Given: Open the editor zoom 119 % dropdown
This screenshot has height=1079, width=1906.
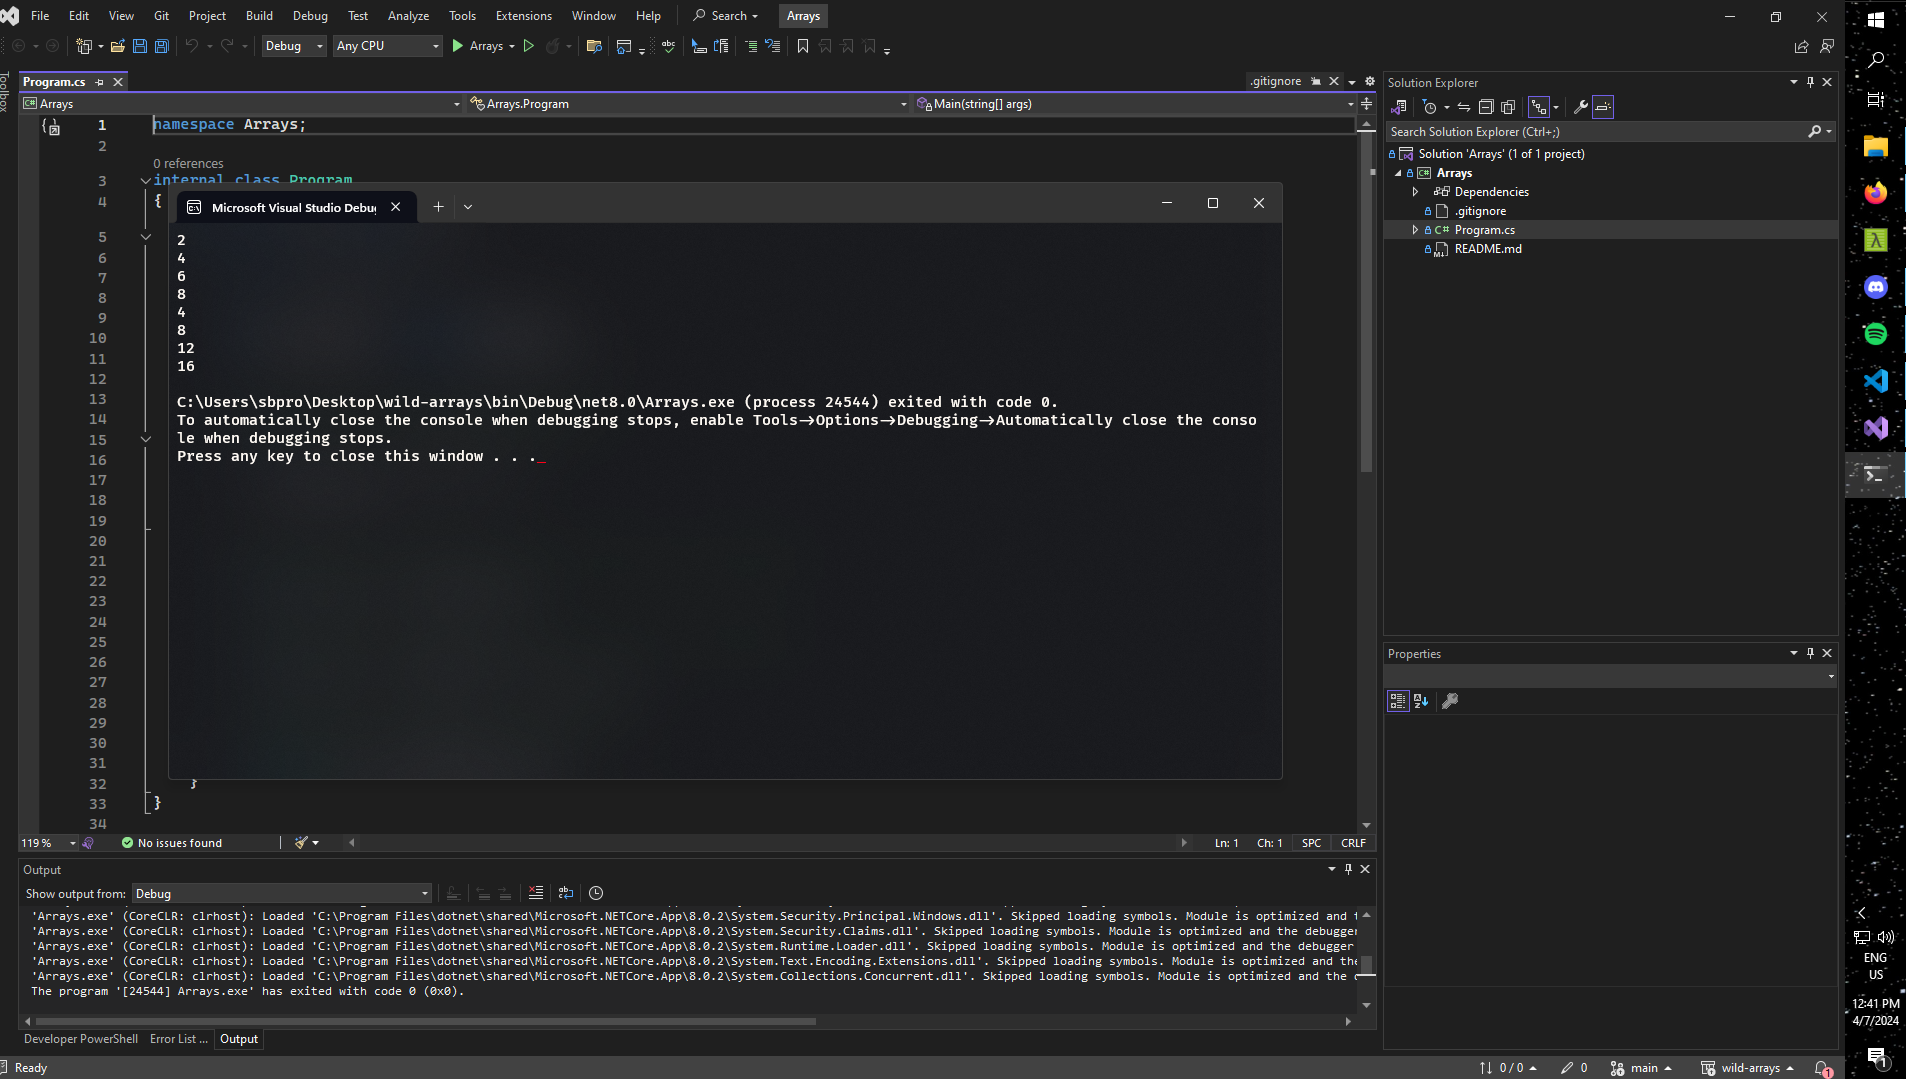Looking at the screenshot, I should pos(48,843).
